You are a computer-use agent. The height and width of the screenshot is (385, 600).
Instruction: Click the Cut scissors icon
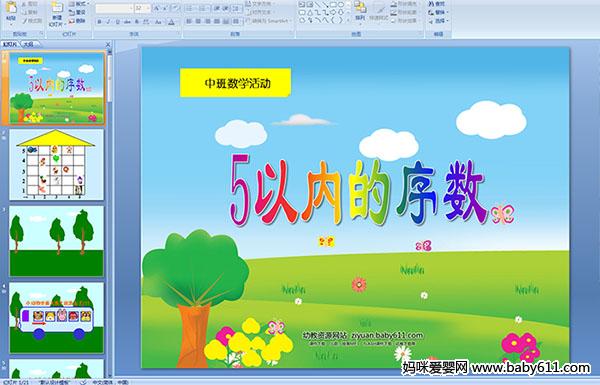pos(24,4)
